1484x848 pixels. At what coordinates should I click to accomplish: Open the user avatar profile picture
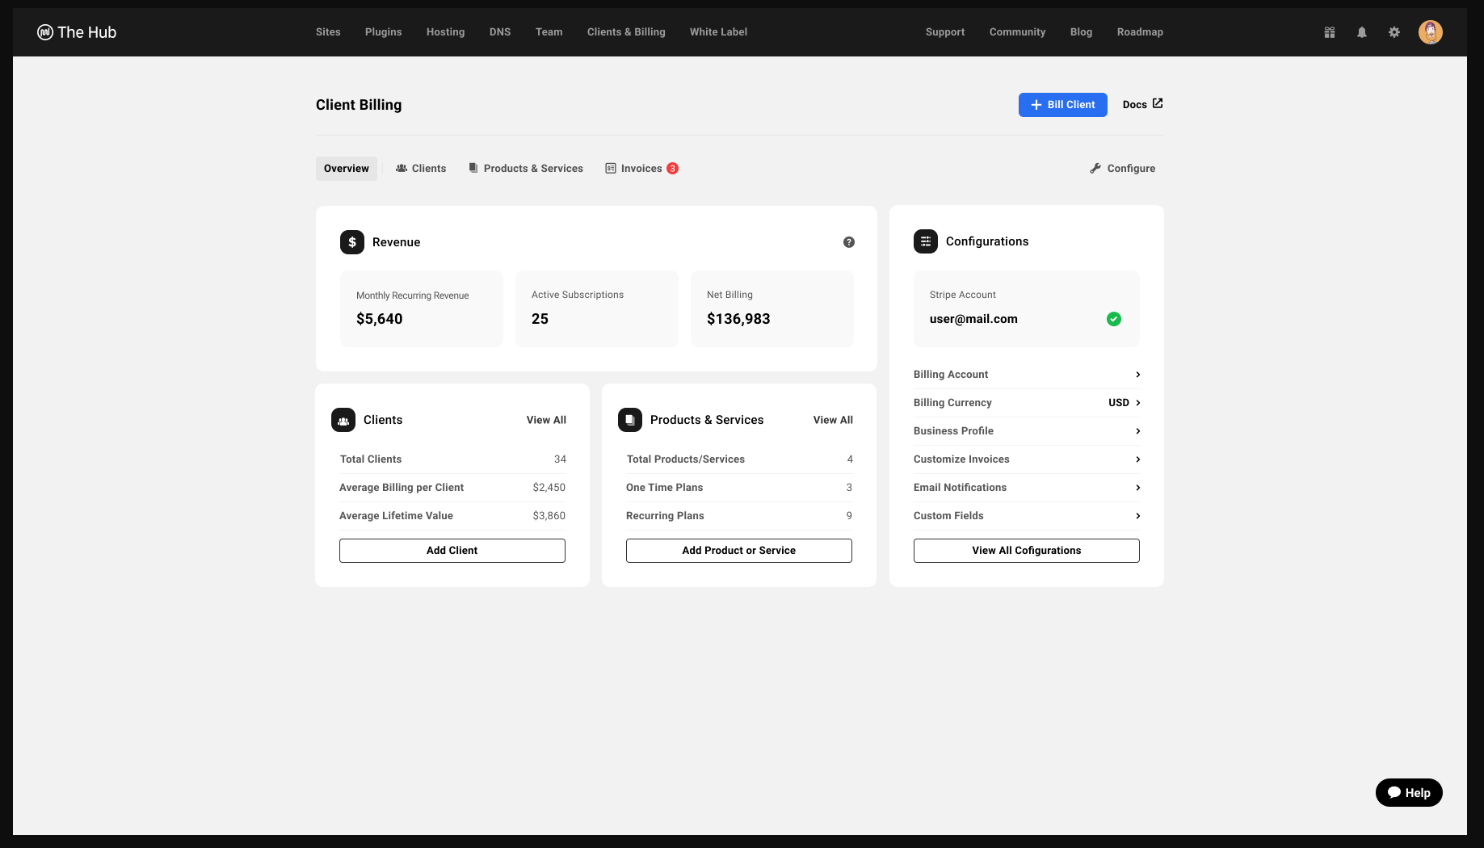click(1430, 31)
